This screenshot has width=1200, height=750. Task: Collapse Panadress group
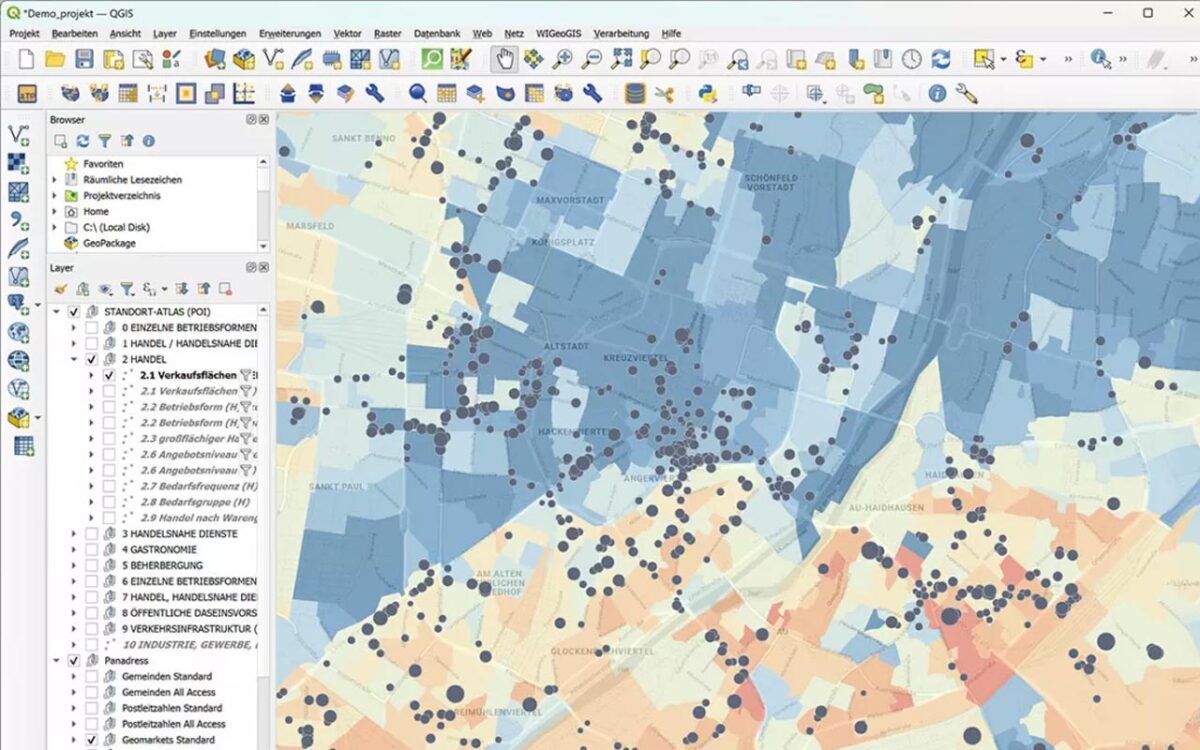[x=56, y=661]
